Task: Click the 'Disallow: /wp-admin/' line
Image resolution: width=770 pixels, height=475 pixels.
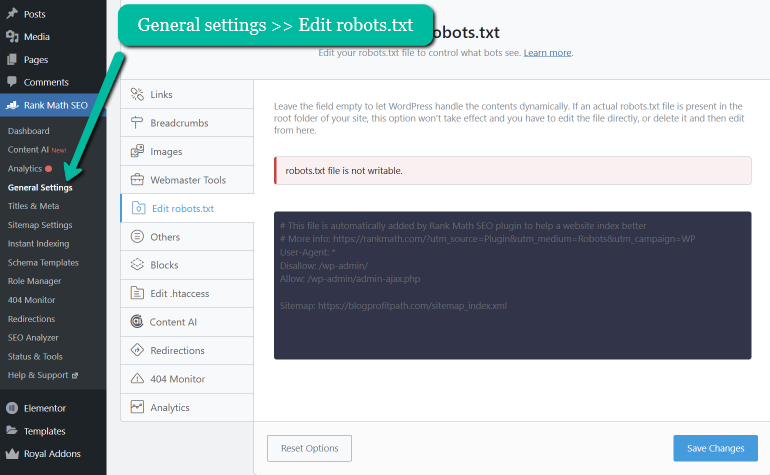Action: pos(324,266)
